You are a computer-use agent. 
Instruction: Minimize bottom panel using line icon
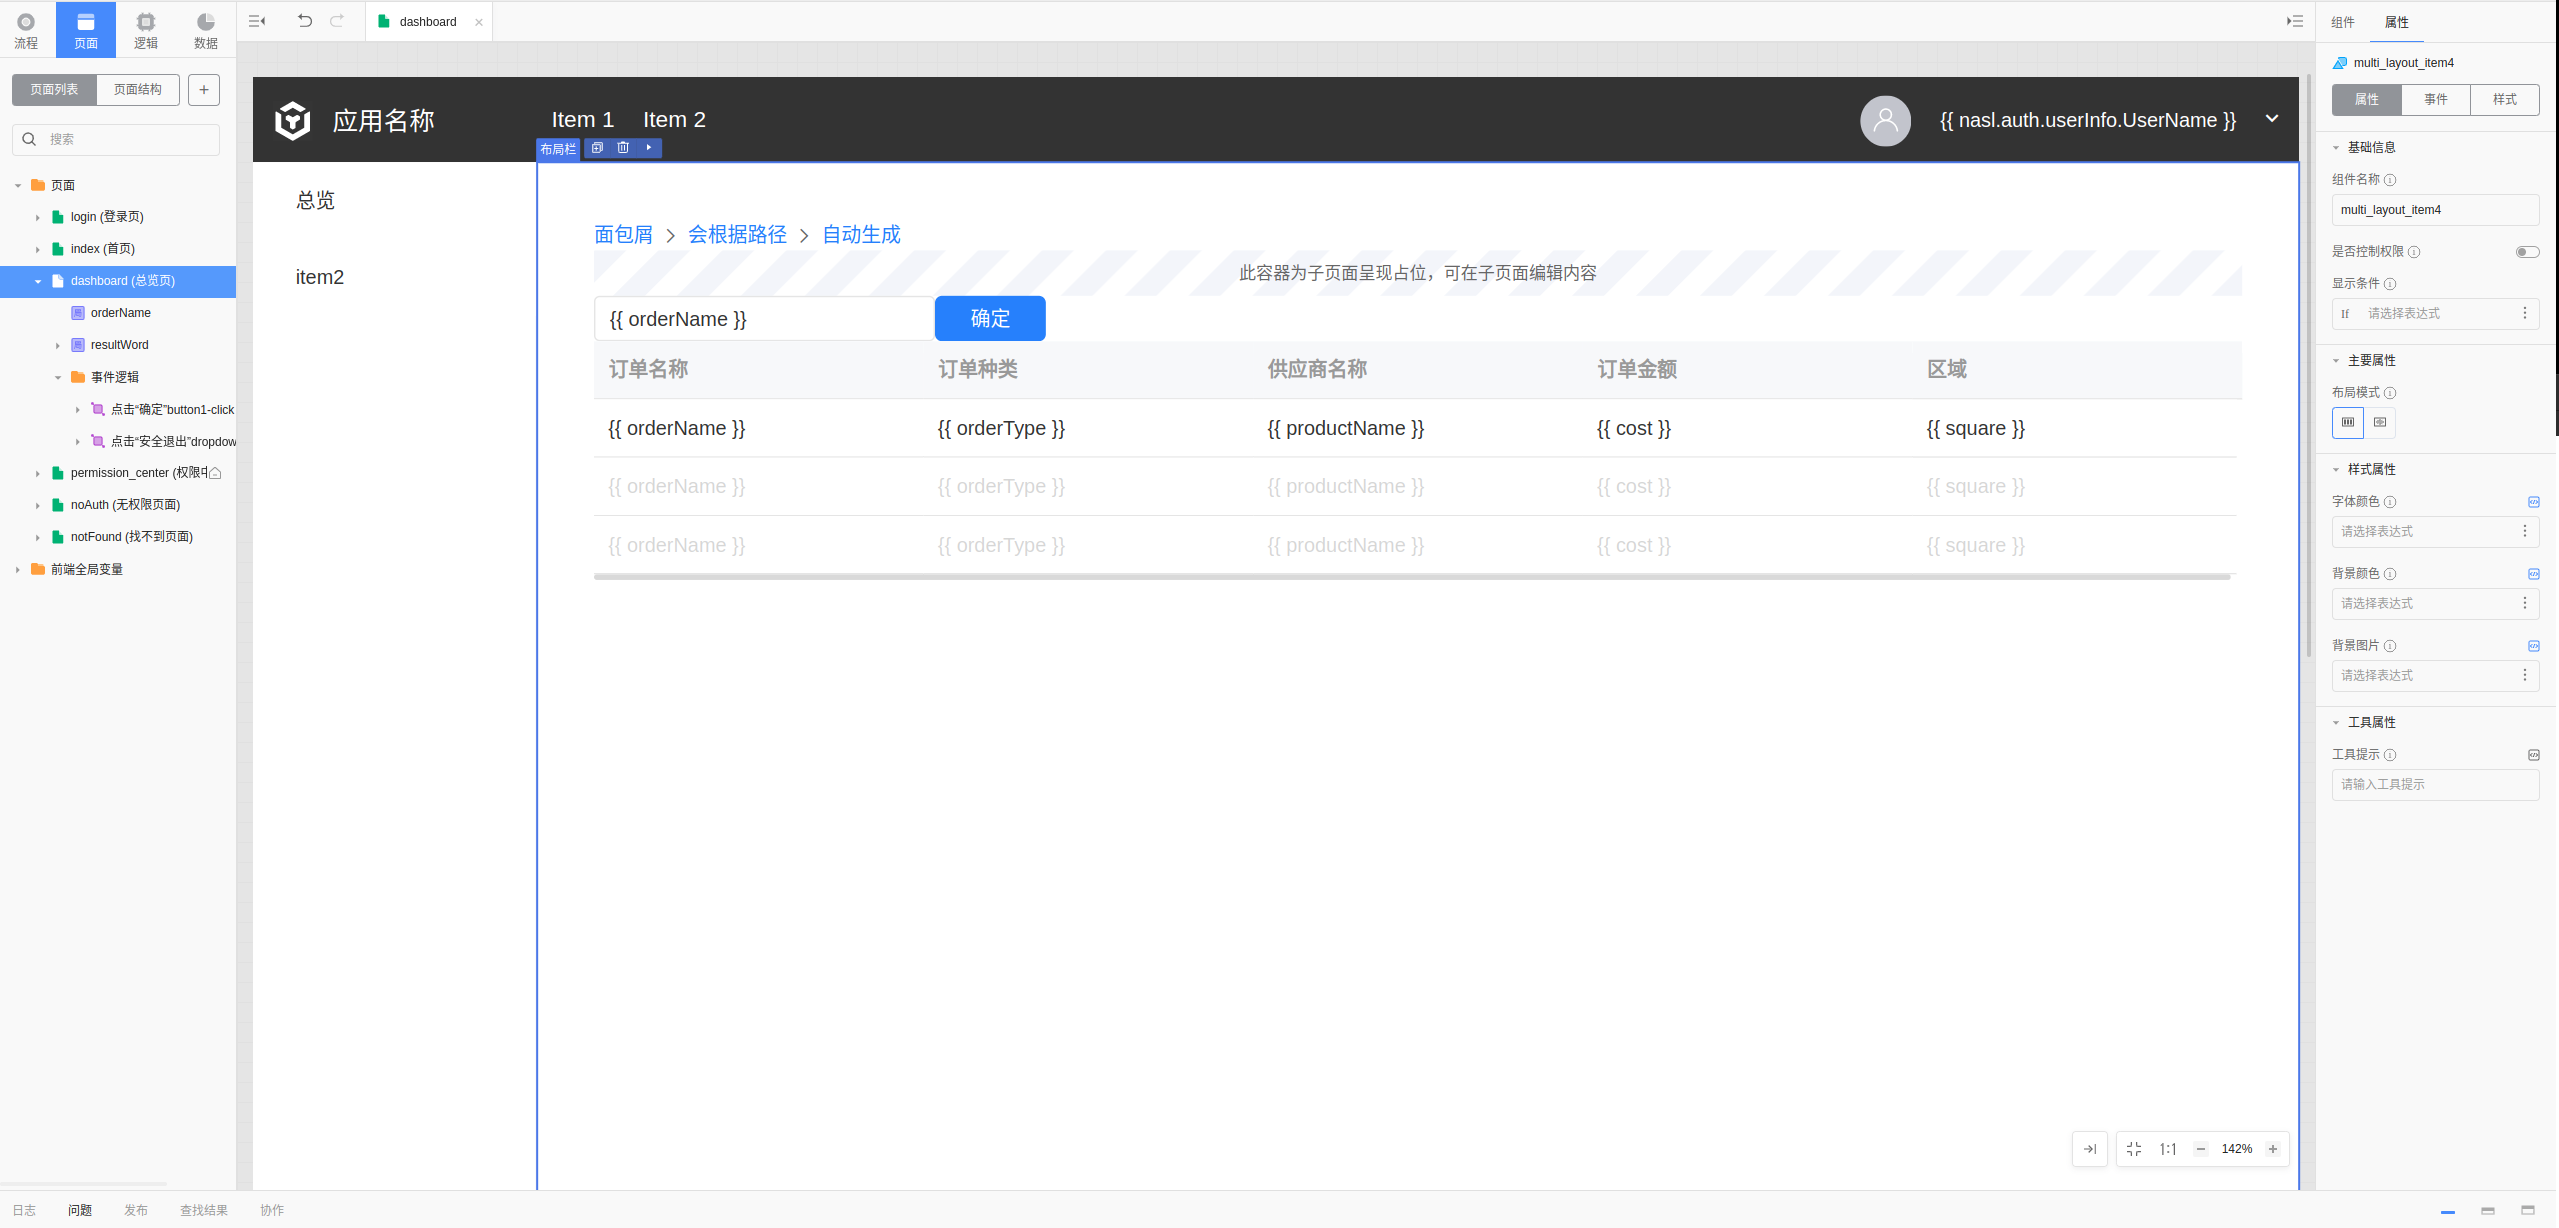[2448, 1211]
